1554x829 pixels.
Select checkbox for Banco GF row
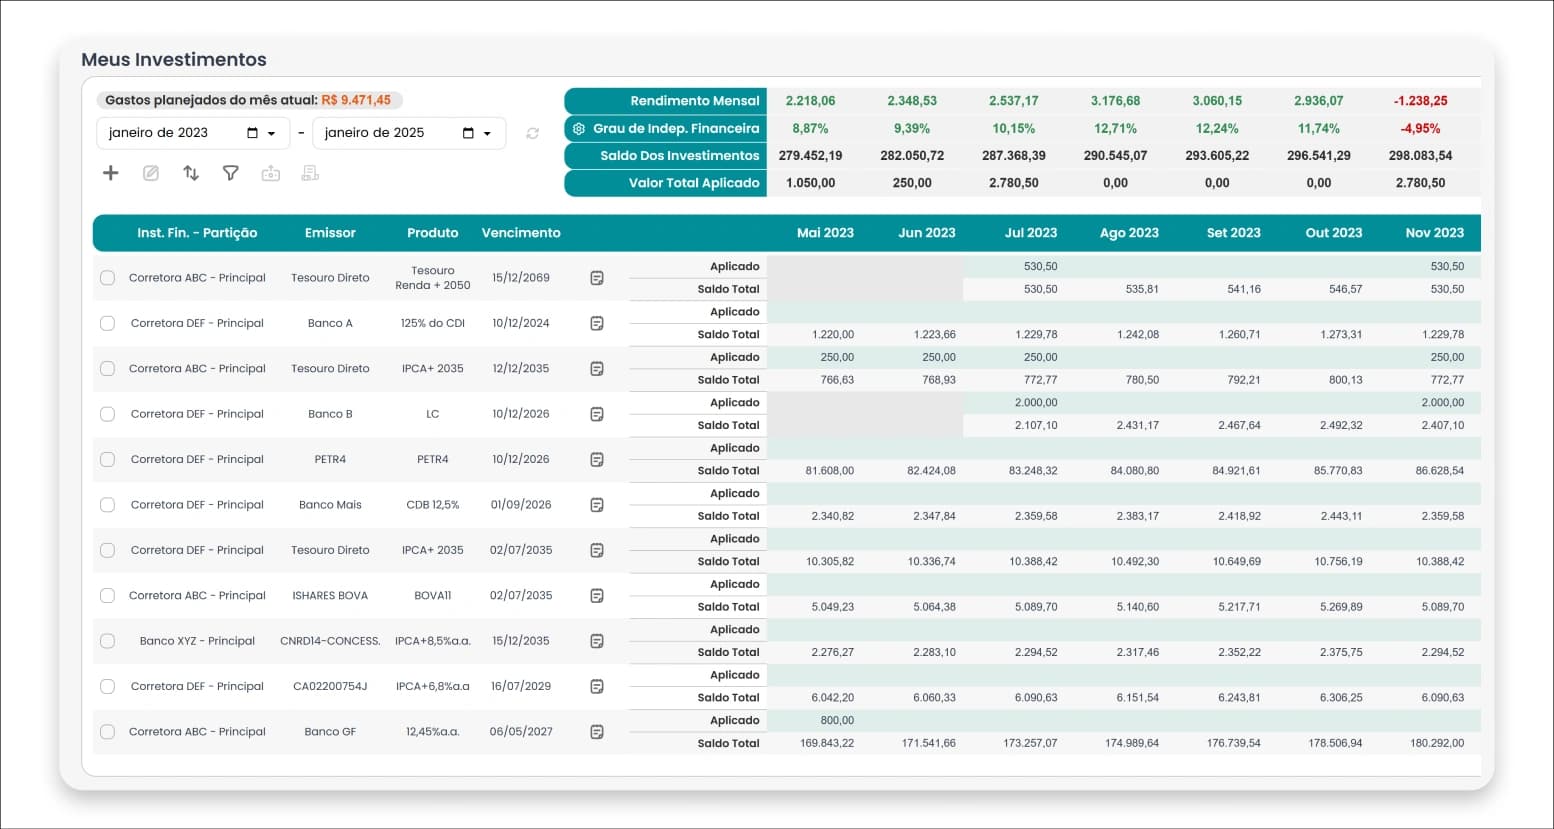click(x=108, y=732)
